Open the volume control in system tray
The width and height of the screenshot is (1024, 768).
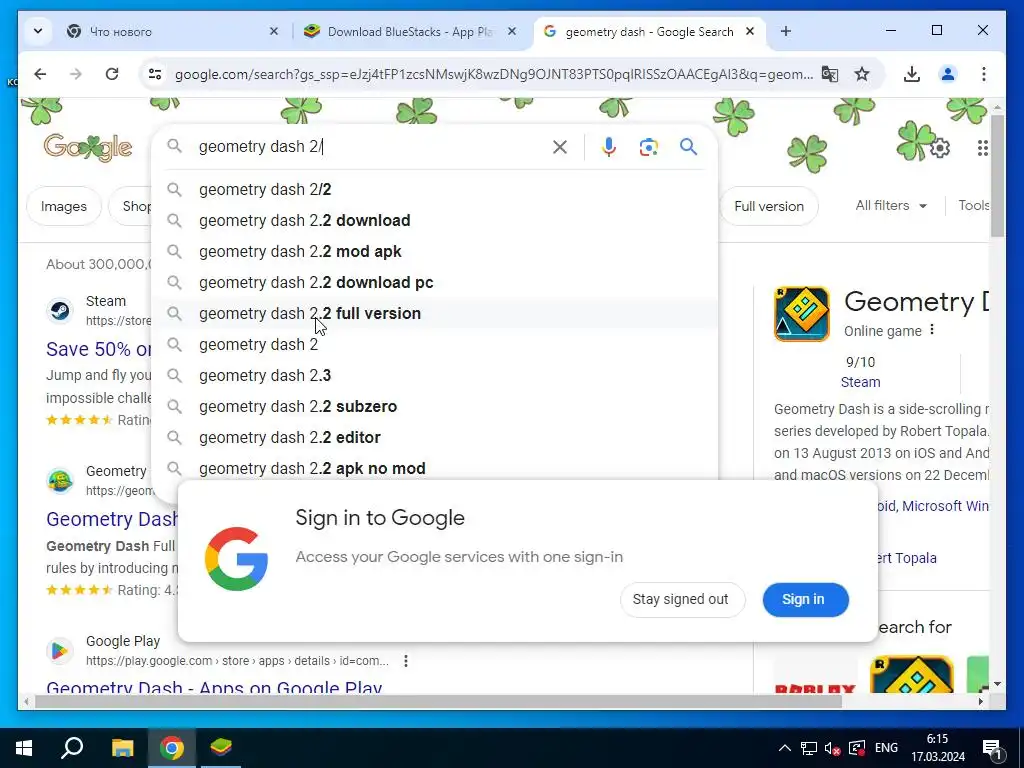[x=832, y=748]
